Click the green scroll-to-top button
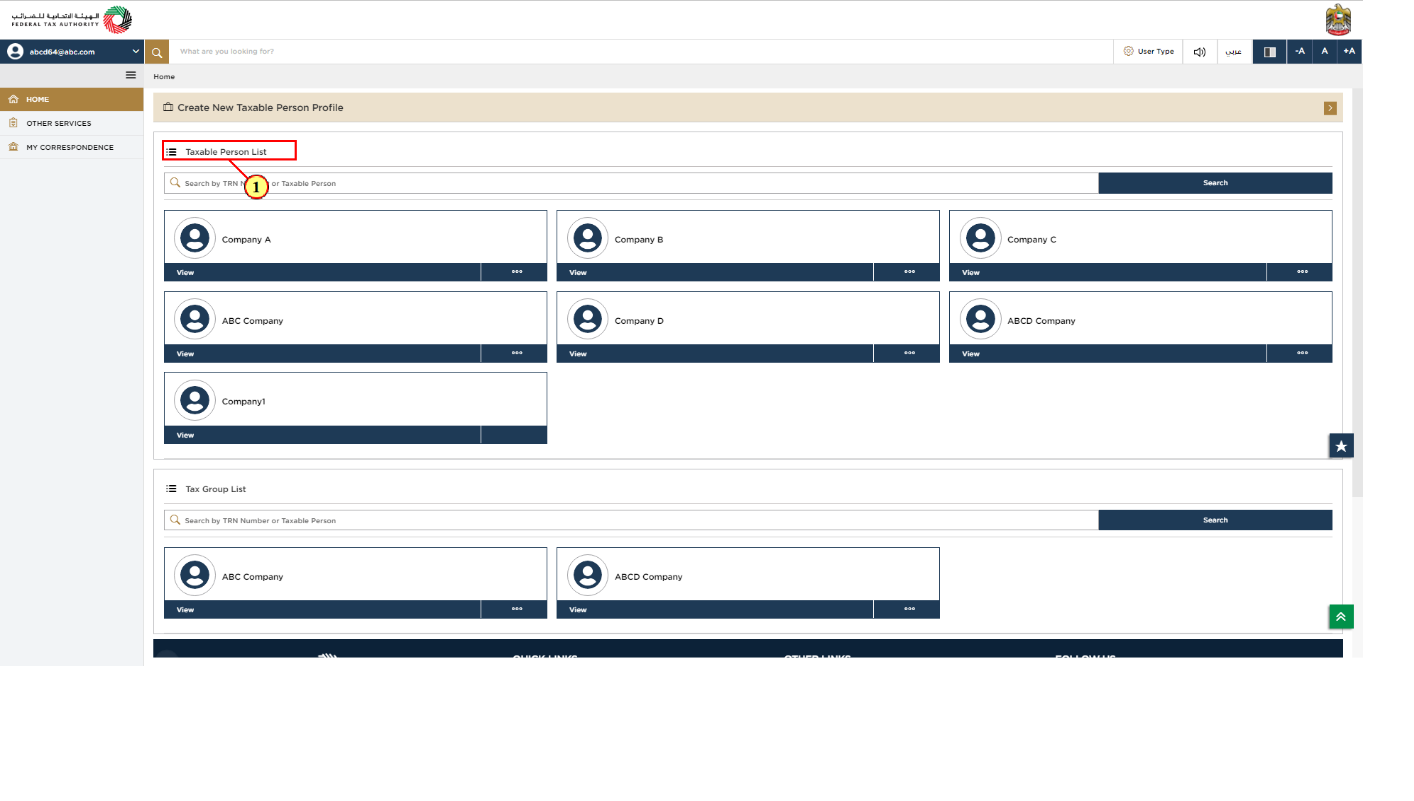This screenshot has width=1414, height=801. [x=1341, y=617]
